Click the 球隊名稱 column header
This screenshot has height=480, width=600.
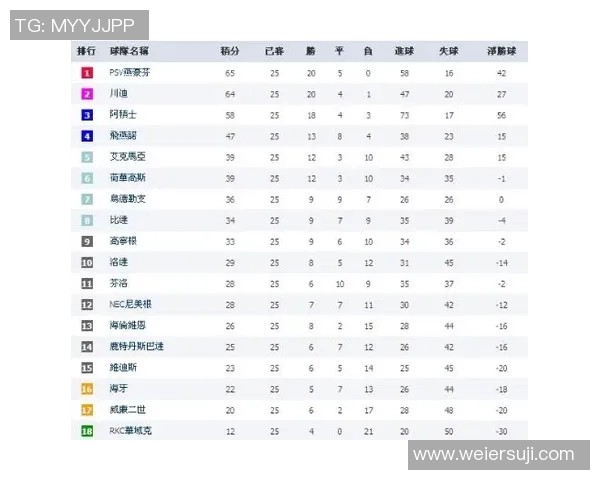130,50
